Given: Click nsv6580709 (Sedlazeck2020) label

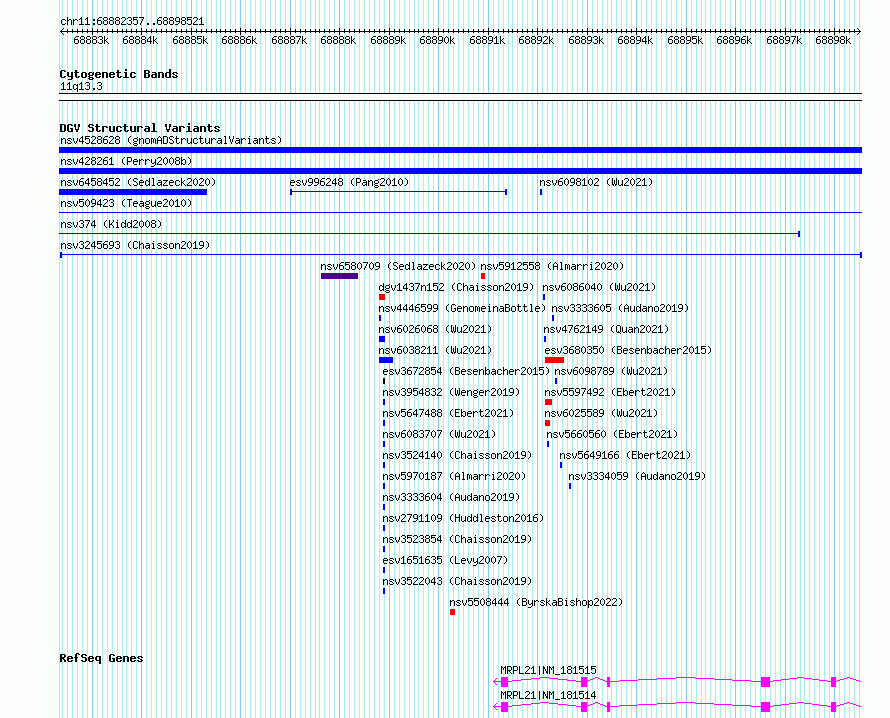Looking at the screenshot, I should (398, 266).
